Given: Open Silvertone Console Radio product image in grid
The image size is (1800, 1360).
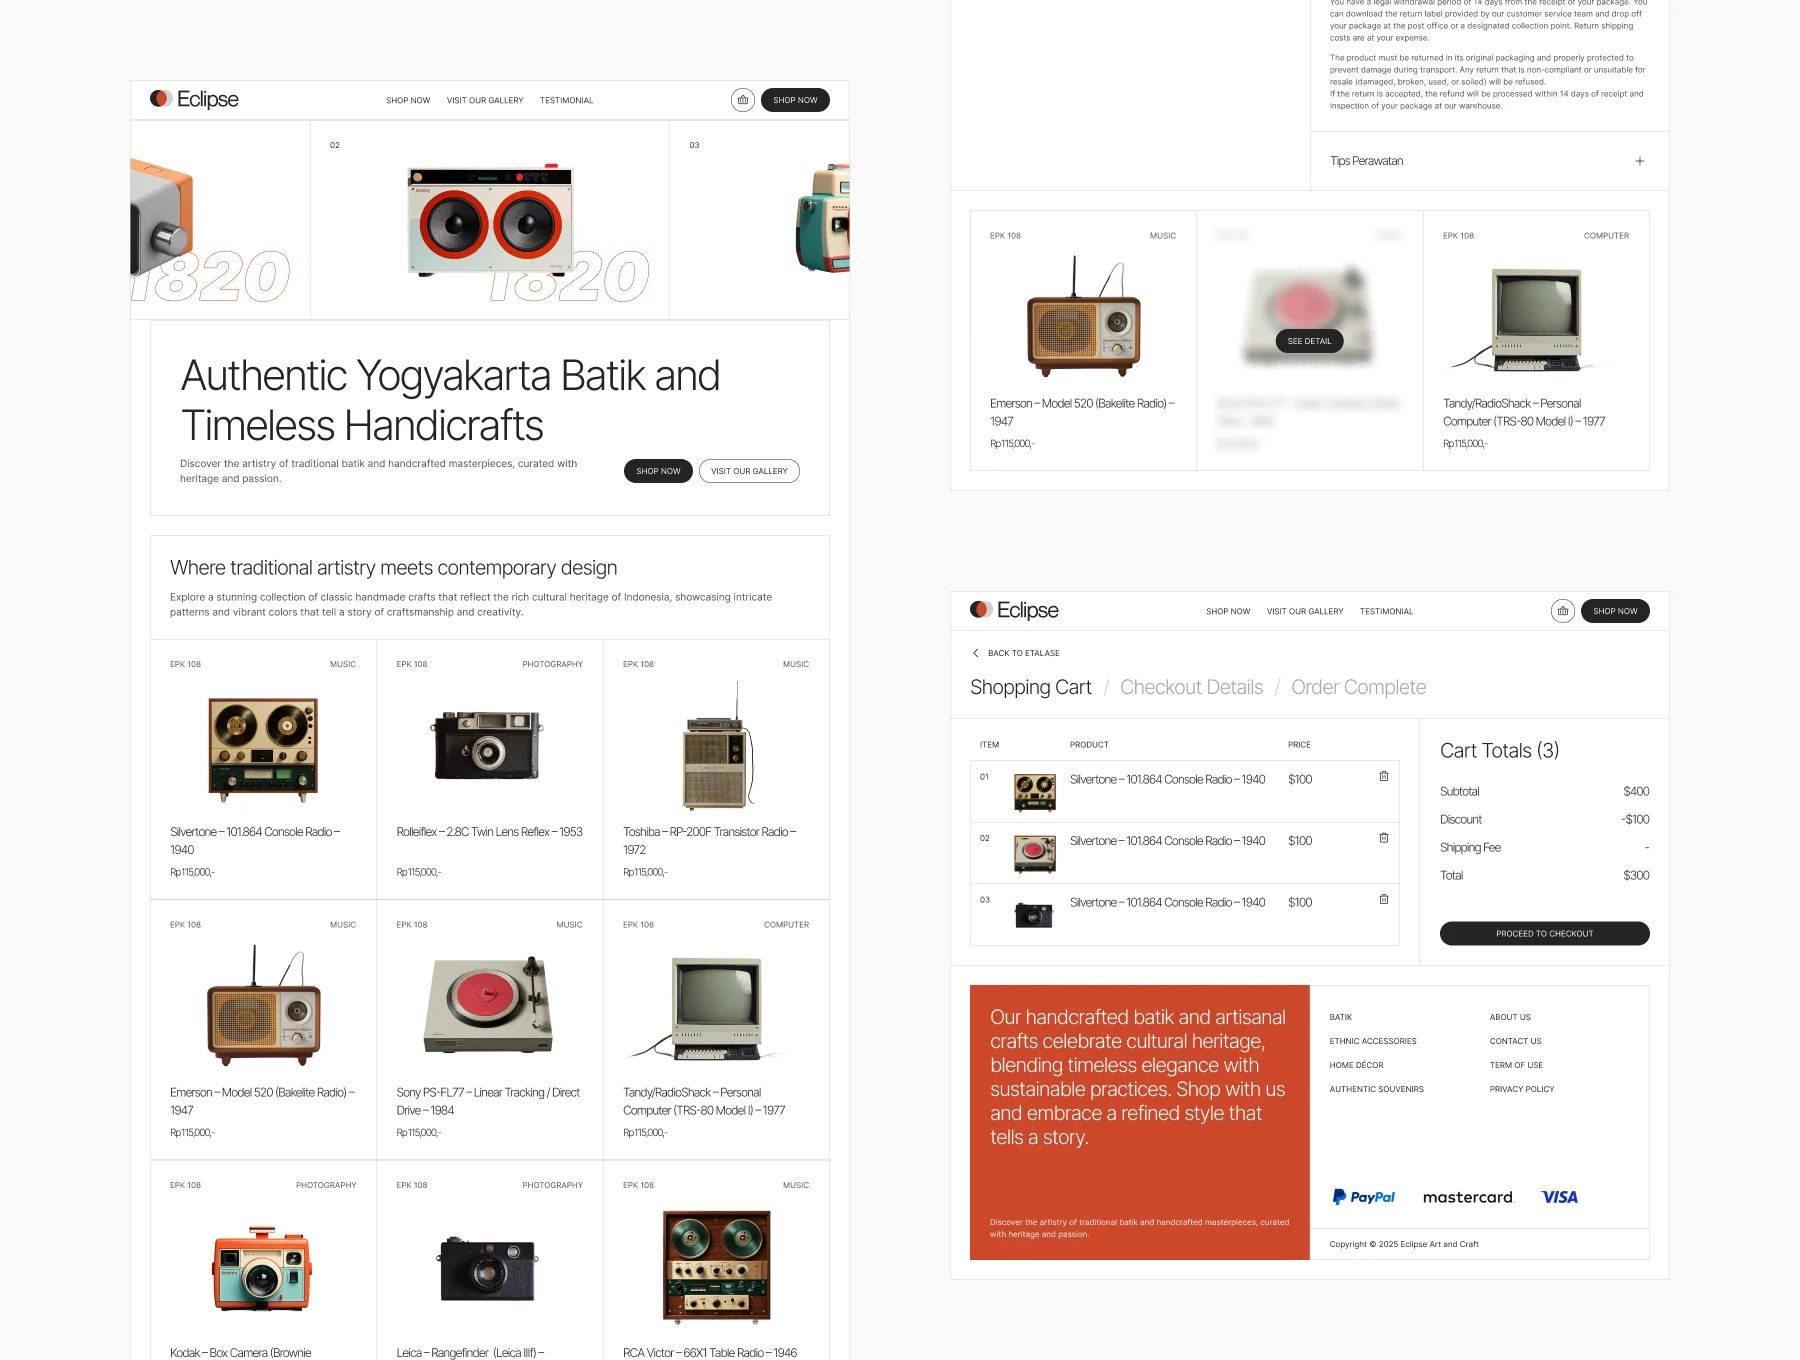Looking at the screenshot, I should [x=263, y=749].
